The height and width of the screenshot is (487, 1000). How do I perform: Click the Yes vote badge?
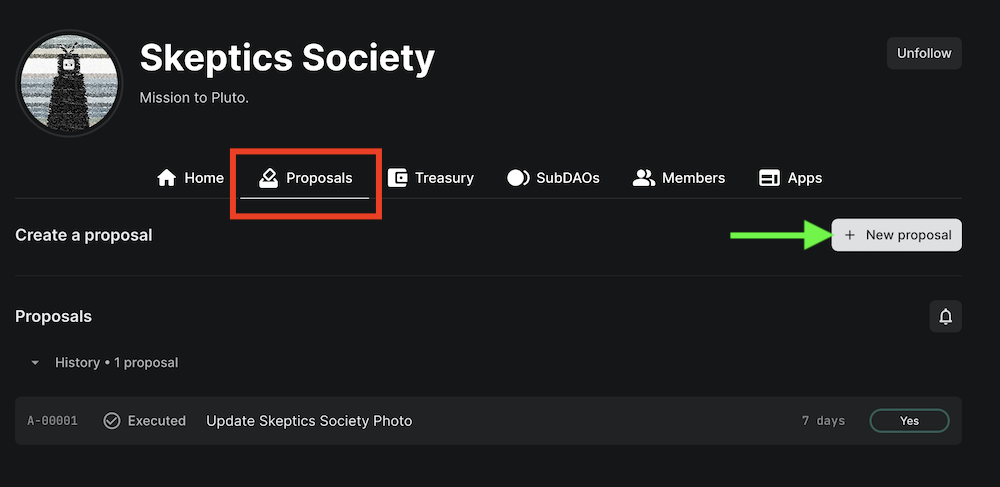tap(908, 421)
